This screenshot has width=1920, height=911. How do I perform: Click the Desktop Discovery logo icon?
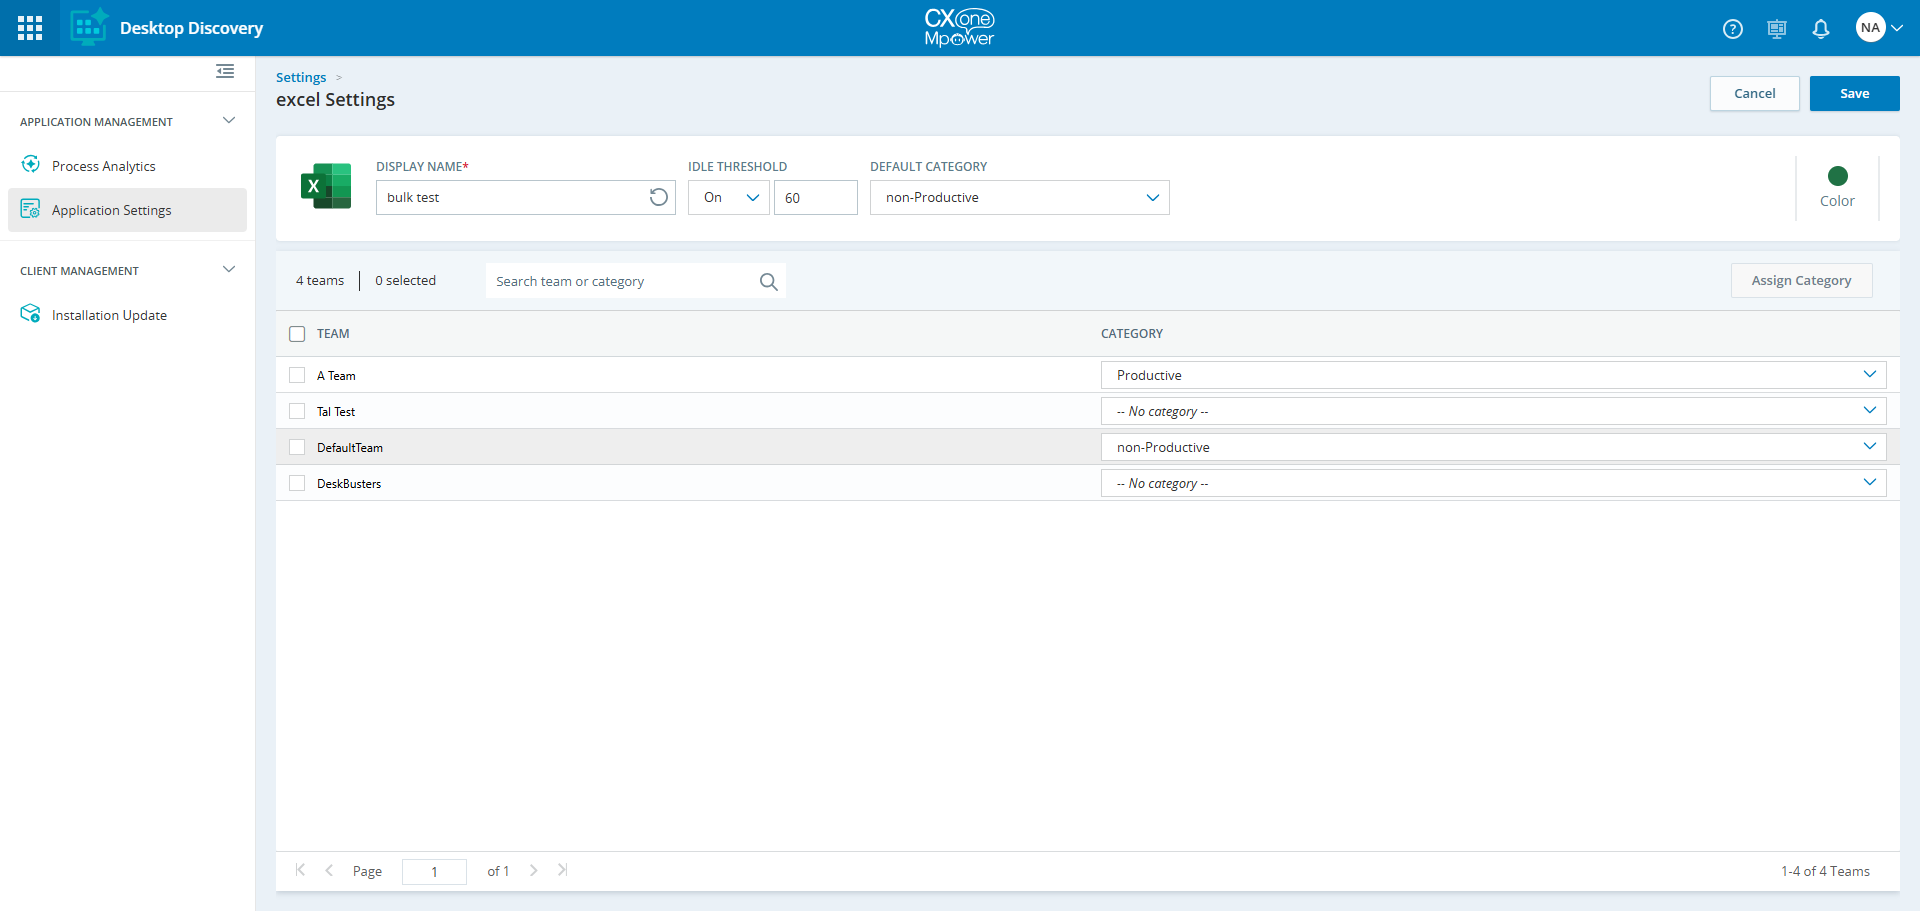coord(89,27)
